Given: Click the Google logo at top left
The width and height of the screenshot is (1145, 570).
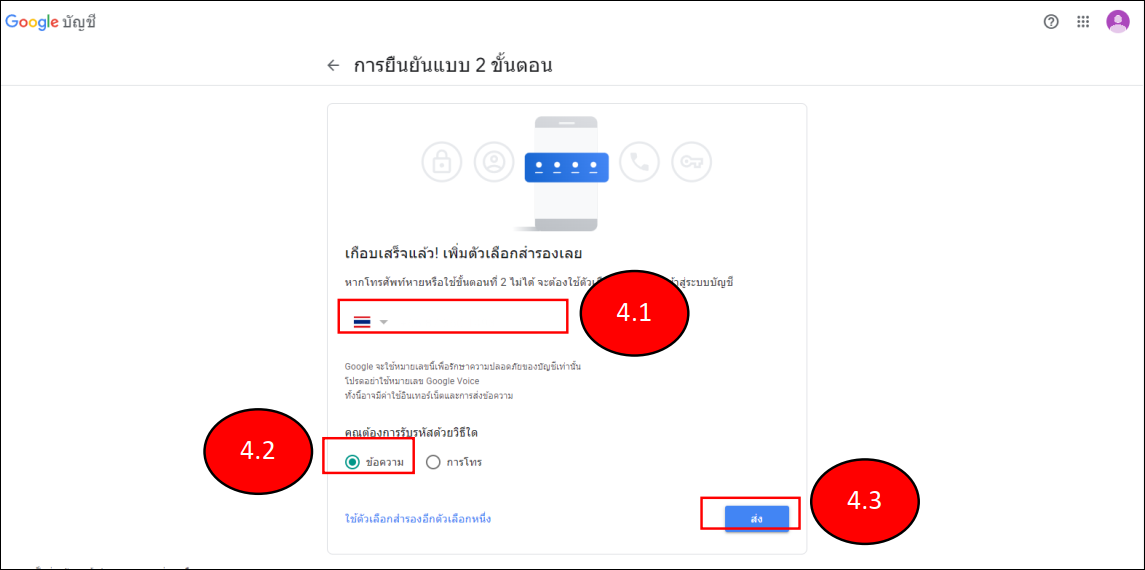Looking at the screenshot, I should point(32,22).
